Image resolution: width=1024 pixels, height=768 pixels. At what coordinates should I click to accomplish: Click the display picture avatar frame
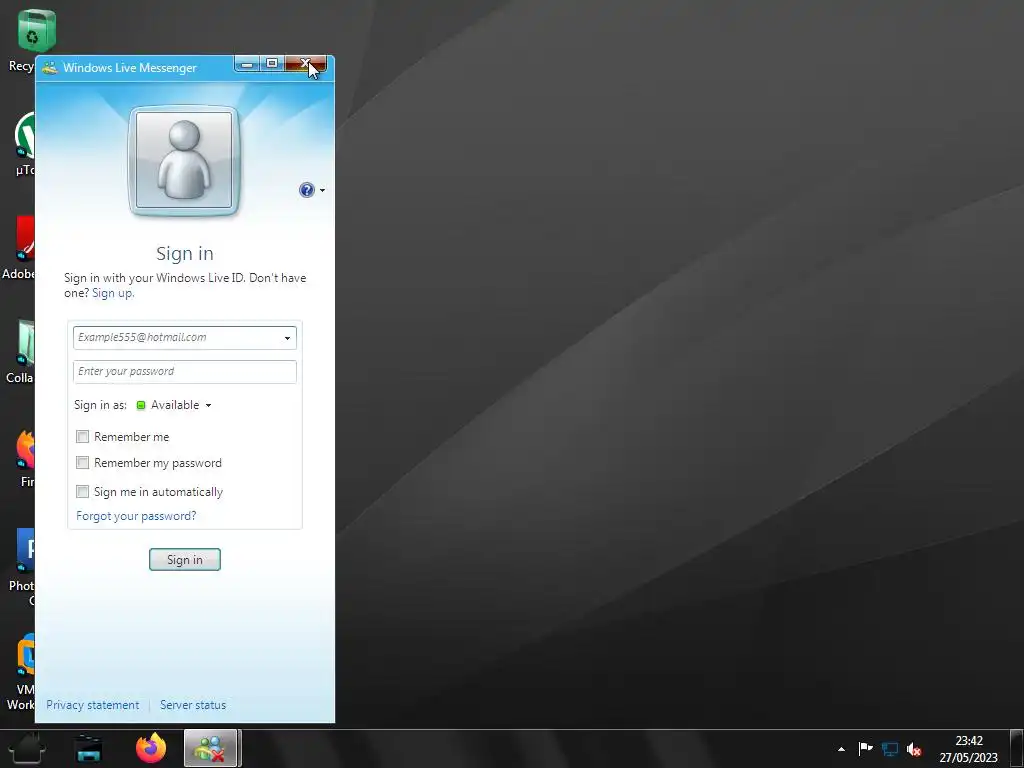click(x=184, y=161)
